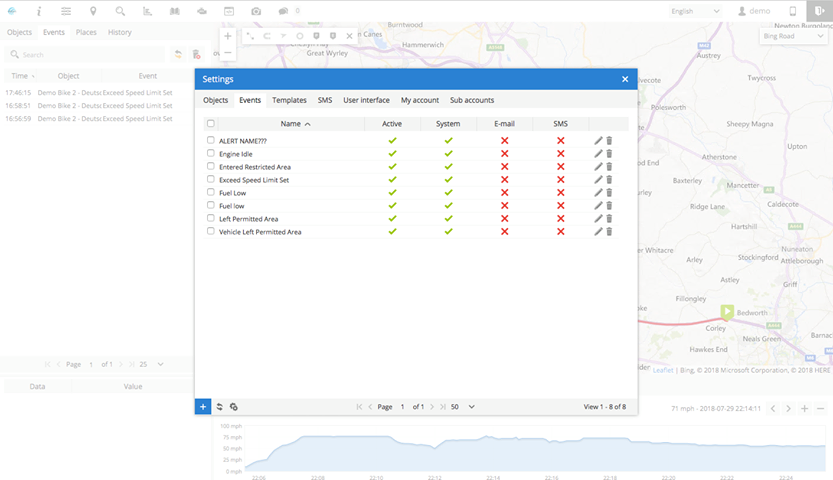The height and width of the screenshot is (480, 833).
Task: Zoom in the map with plus button
Action: click(x=228, y=36)
